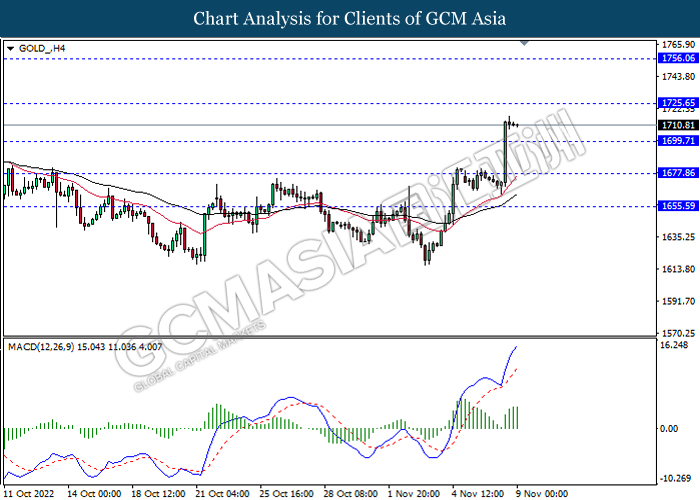Image resolution: width=700 pixels, height=500 pixels.
Task: Click the 1570.25 price axis value
Action: [678, 333]
